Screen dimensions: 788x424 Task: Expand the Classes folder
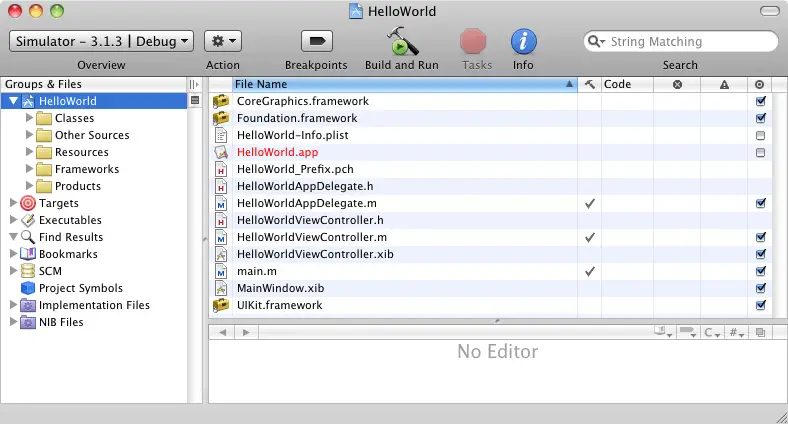click(x=29, y=118)
